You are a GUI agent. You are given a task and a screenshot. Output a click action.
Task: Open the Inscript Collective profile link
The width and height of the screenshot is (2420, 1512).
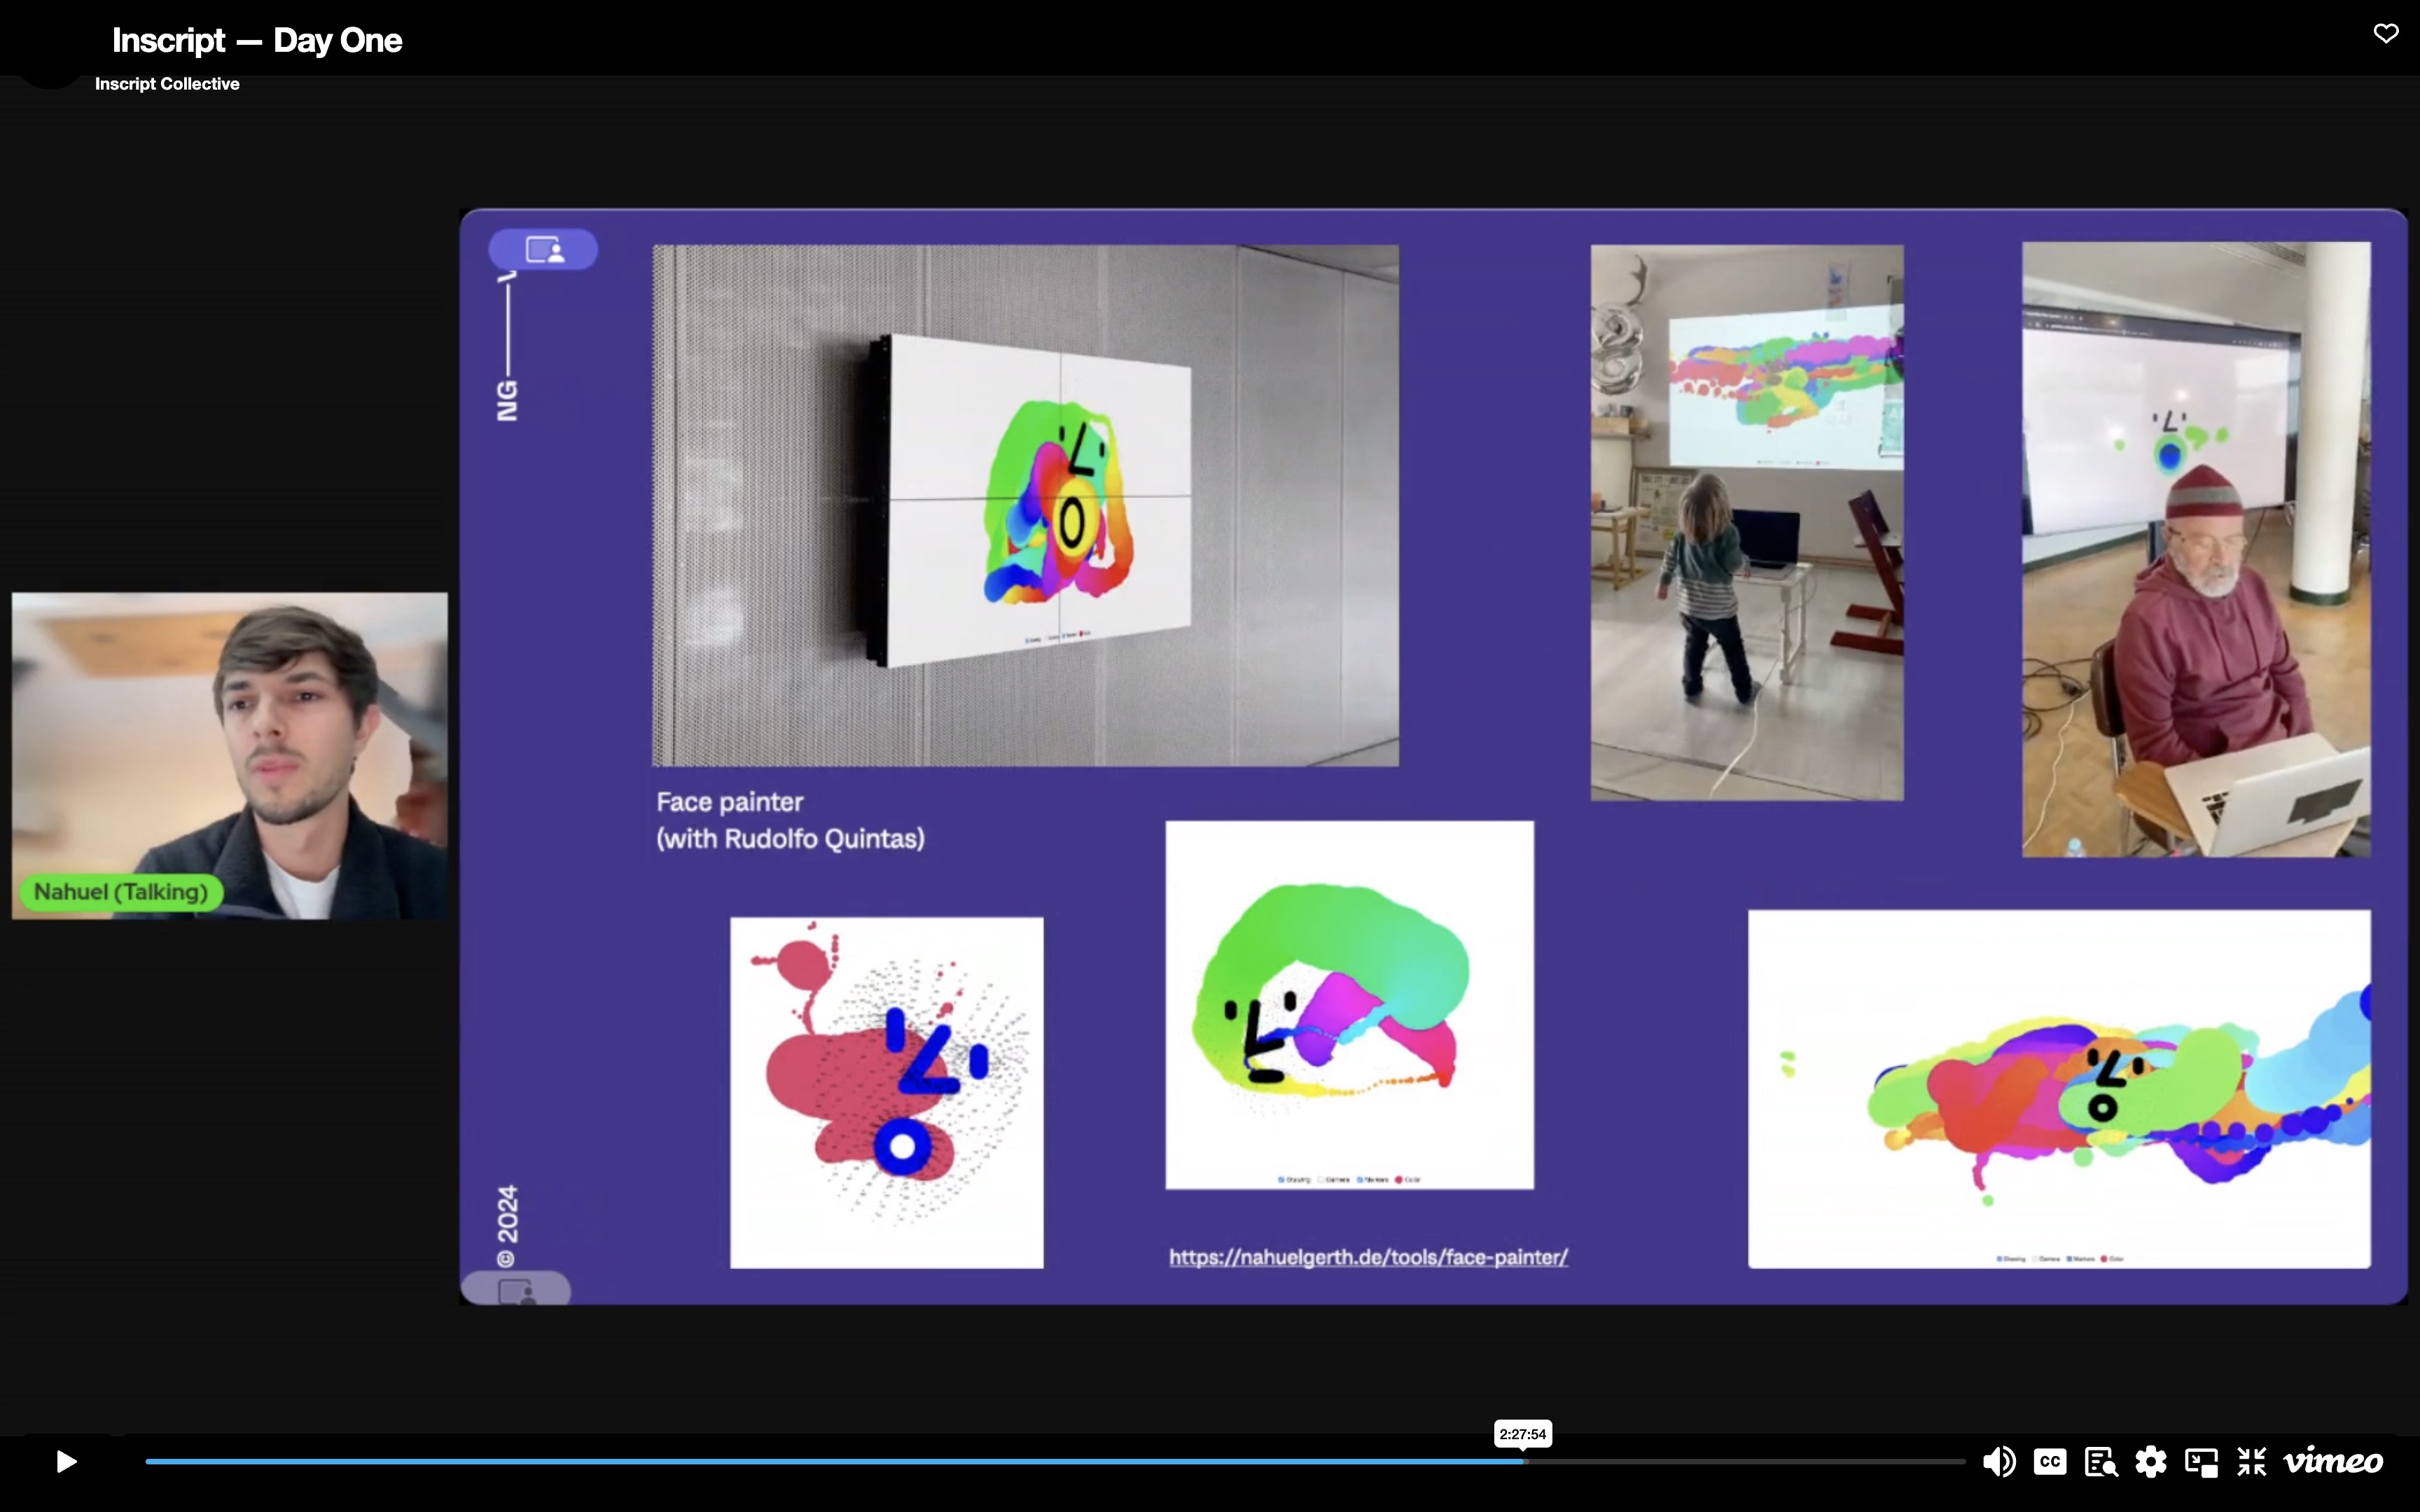point(167,84)
